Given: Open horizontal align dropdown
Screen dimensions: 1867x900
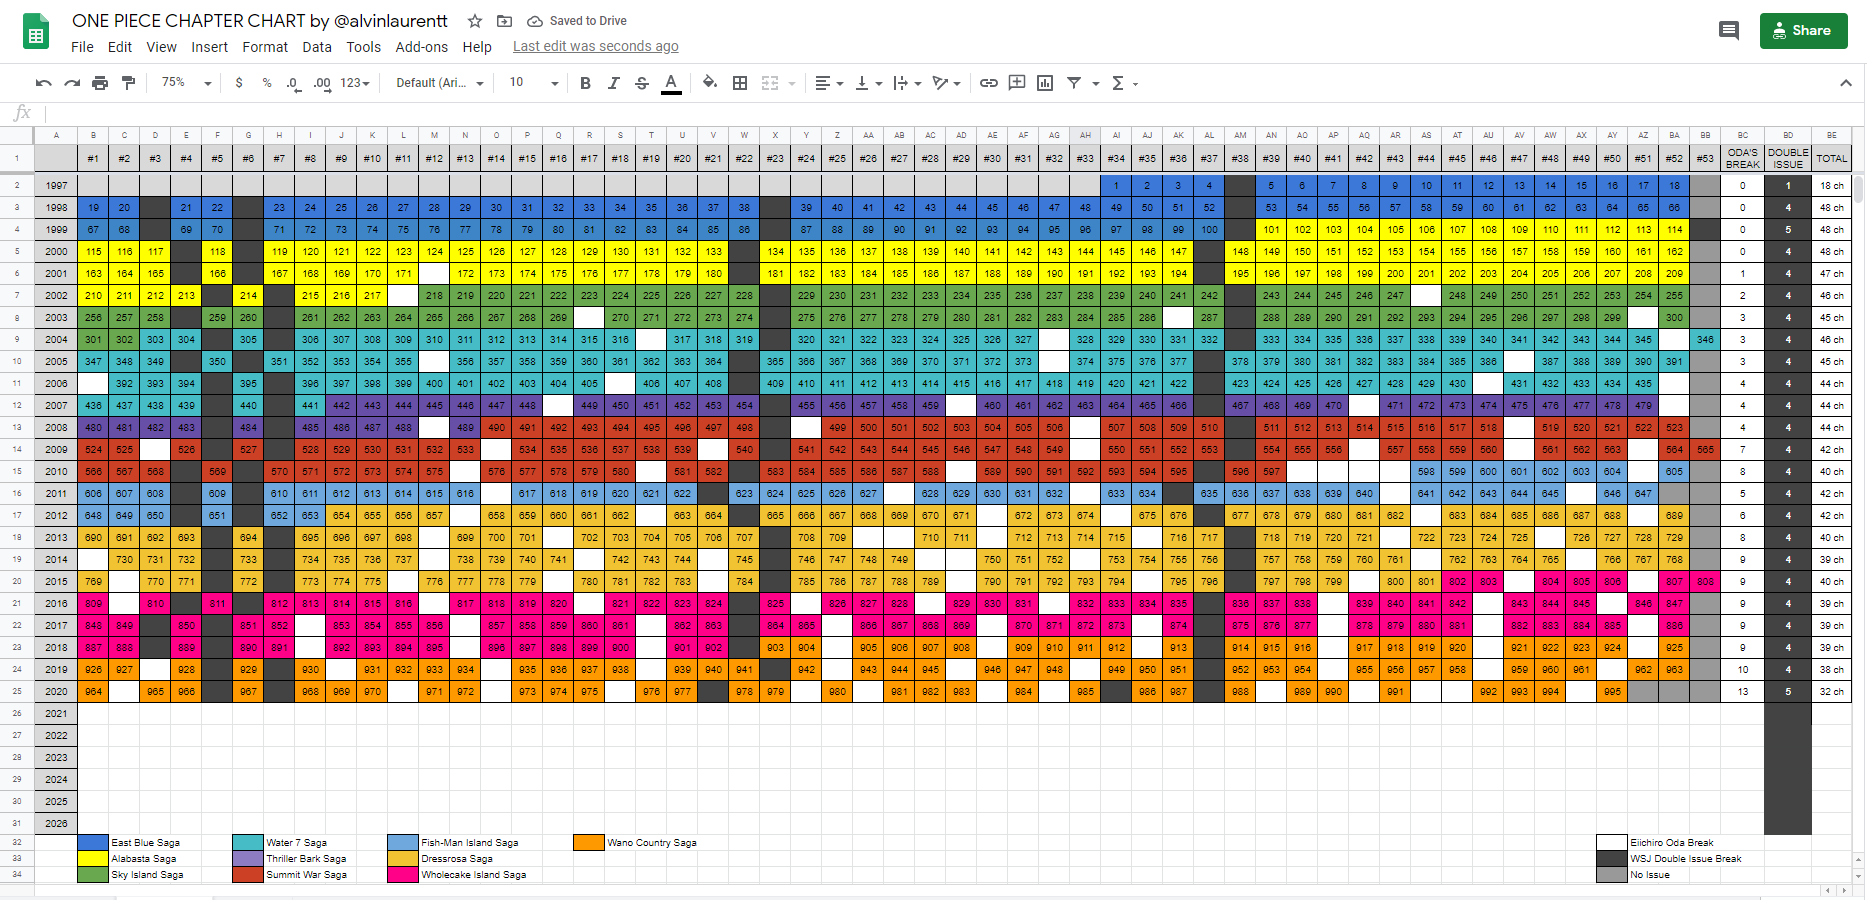Looking at the screenshot, I should click(830, 83).
